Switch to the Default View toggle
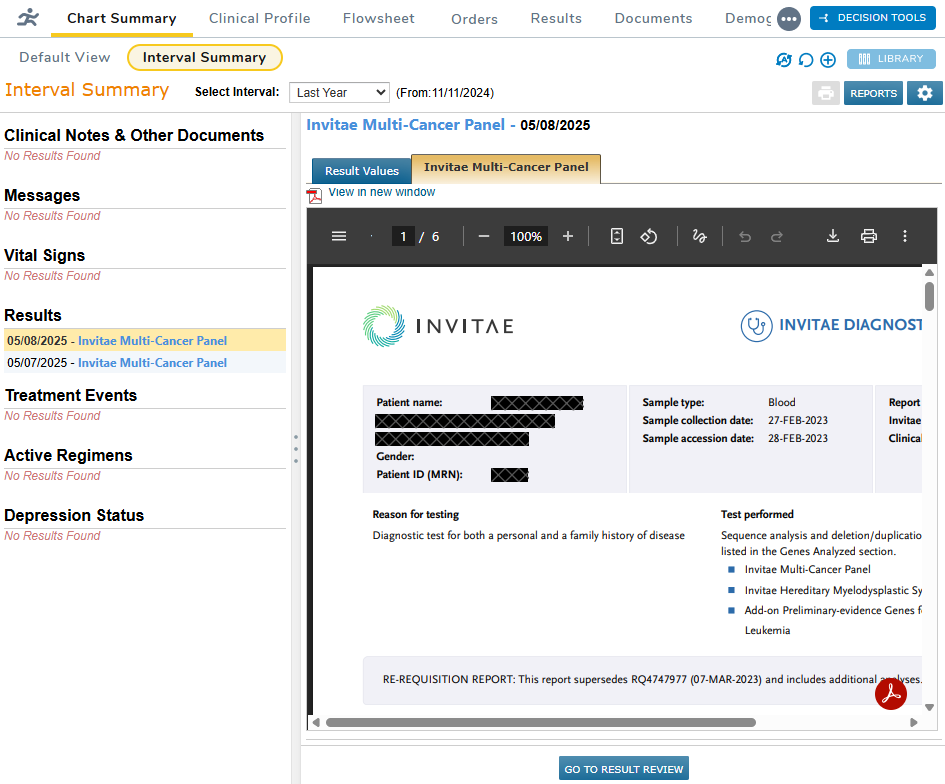The width and height of the screenshot is (945, 784). point(65,58)
